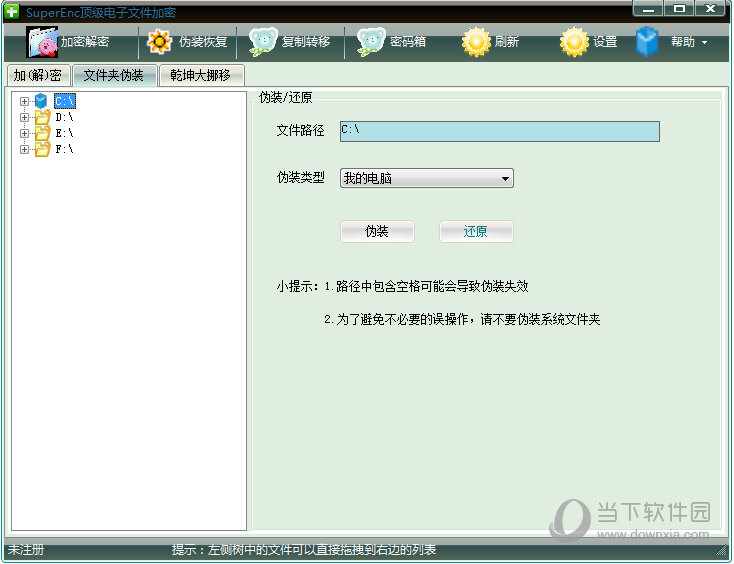Select D:\ in the drive tree

tap(65, 117)
